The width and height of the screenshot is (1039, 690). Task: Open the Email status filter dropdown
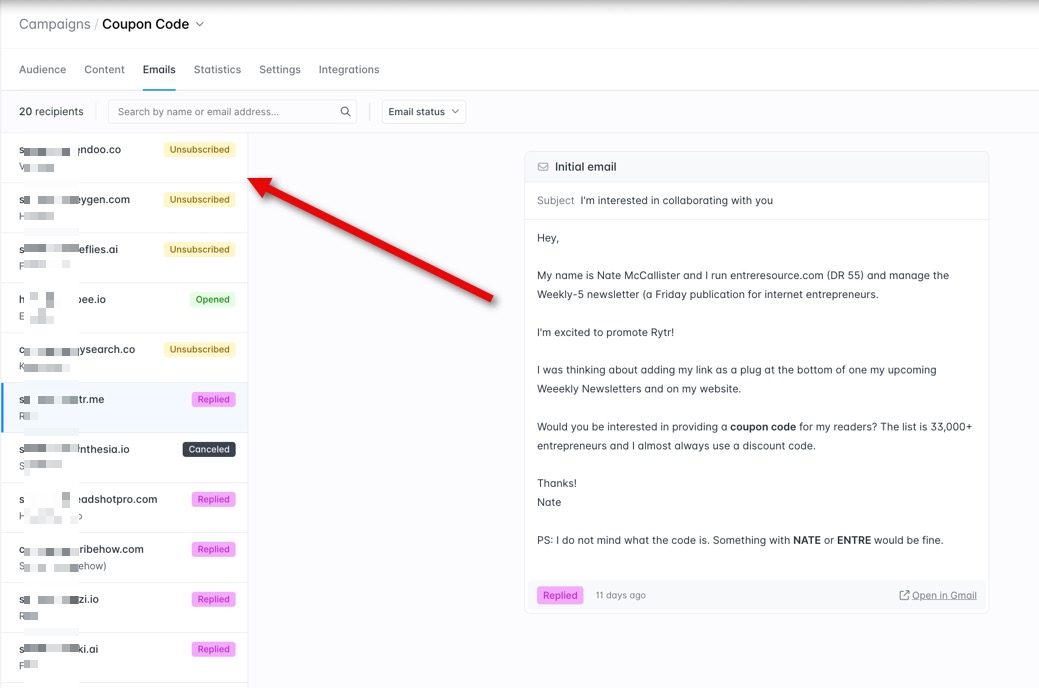(x=424, y=112)
